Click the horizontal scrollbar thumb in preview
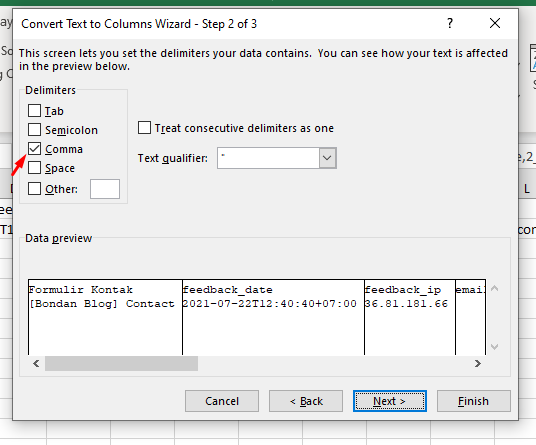The image size is (536, 445). coord(121,363)
